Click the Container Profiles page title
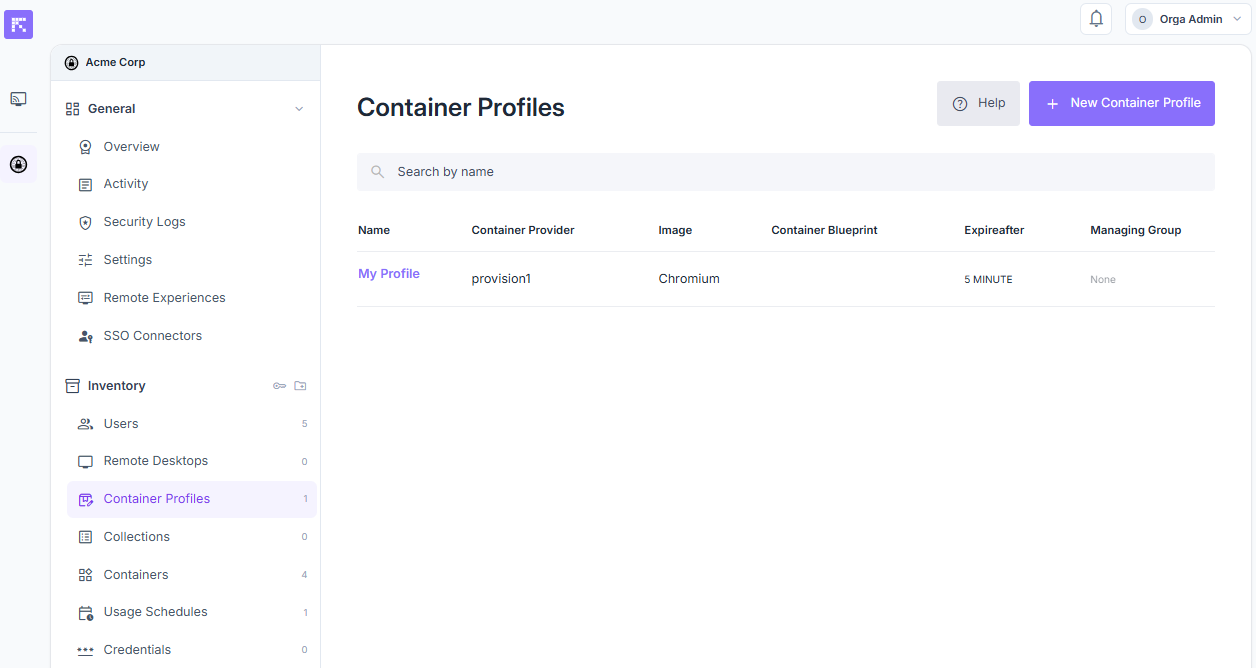Screen dimensions: 1256x668 coord(461,107)
